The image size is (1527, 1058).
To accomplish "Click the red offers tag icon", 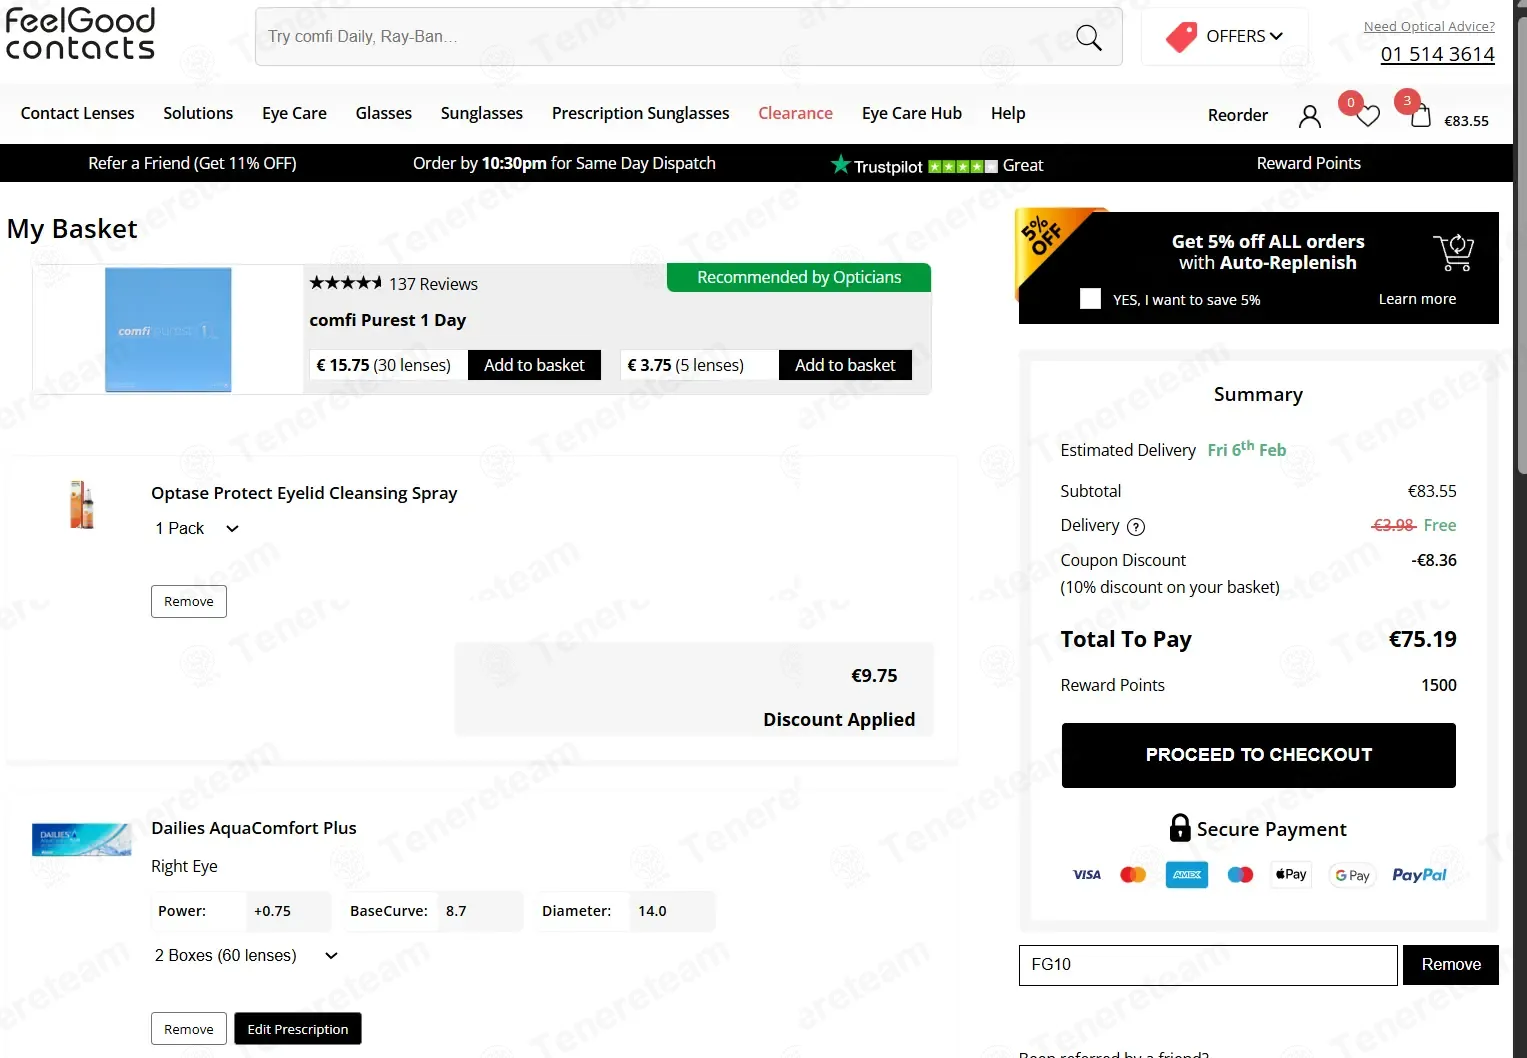I will [x=1181, y=37].
